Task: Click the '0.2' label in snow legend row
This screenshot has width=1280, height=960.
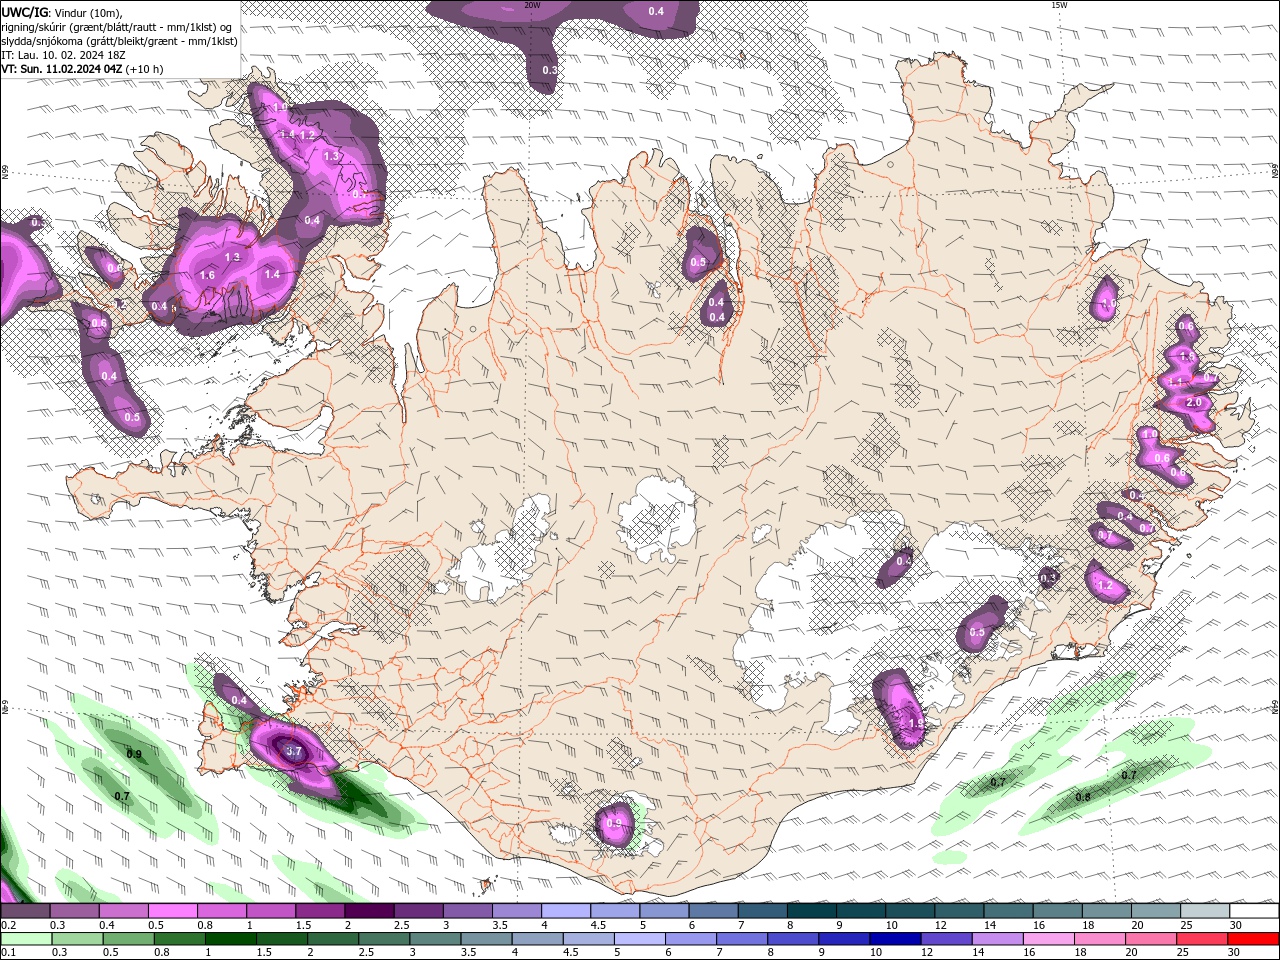Action: (8, 925)
